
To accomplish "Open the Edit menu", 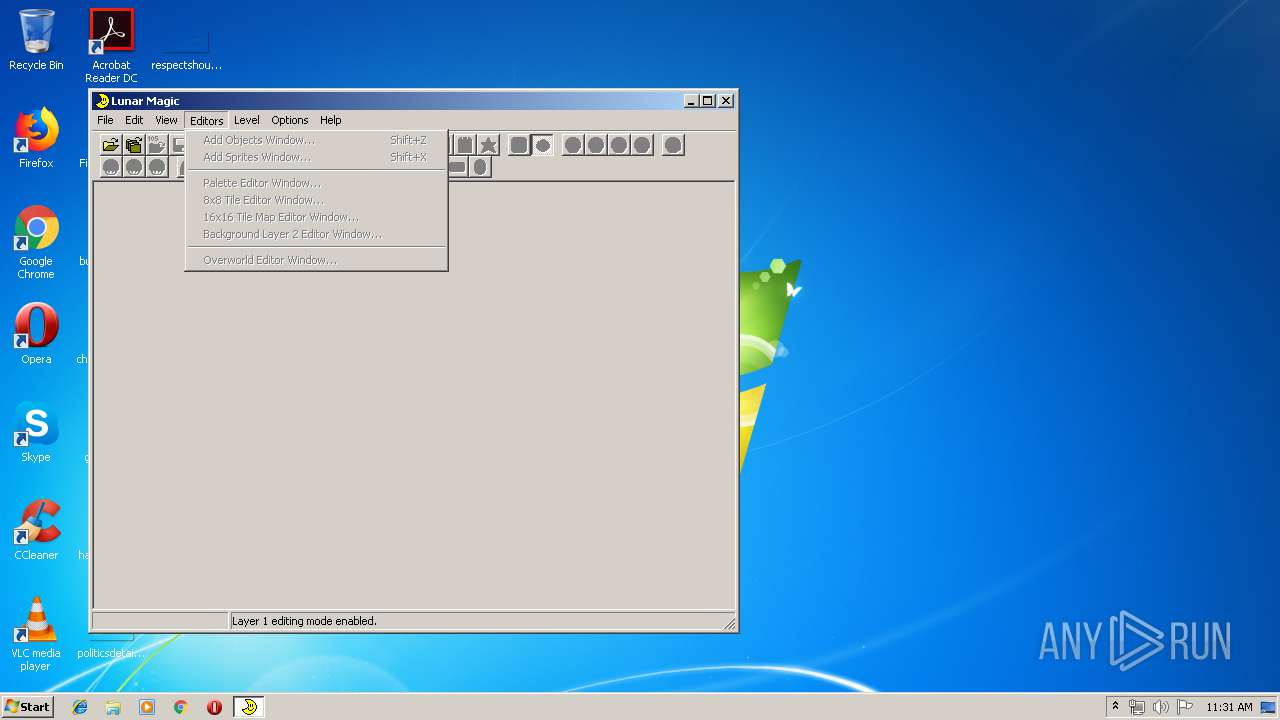I will (134, 120).
